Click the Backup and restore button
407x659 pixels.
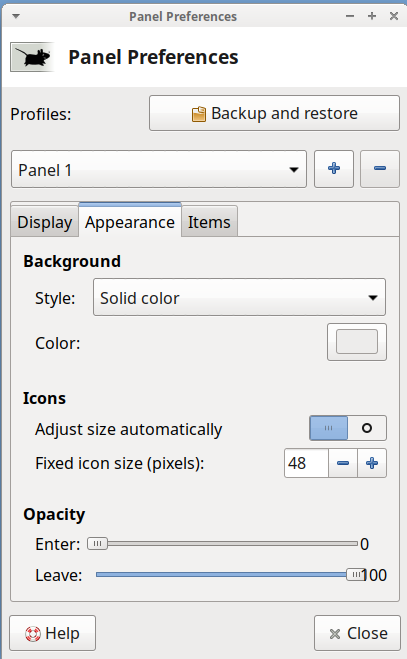(274, 113)
